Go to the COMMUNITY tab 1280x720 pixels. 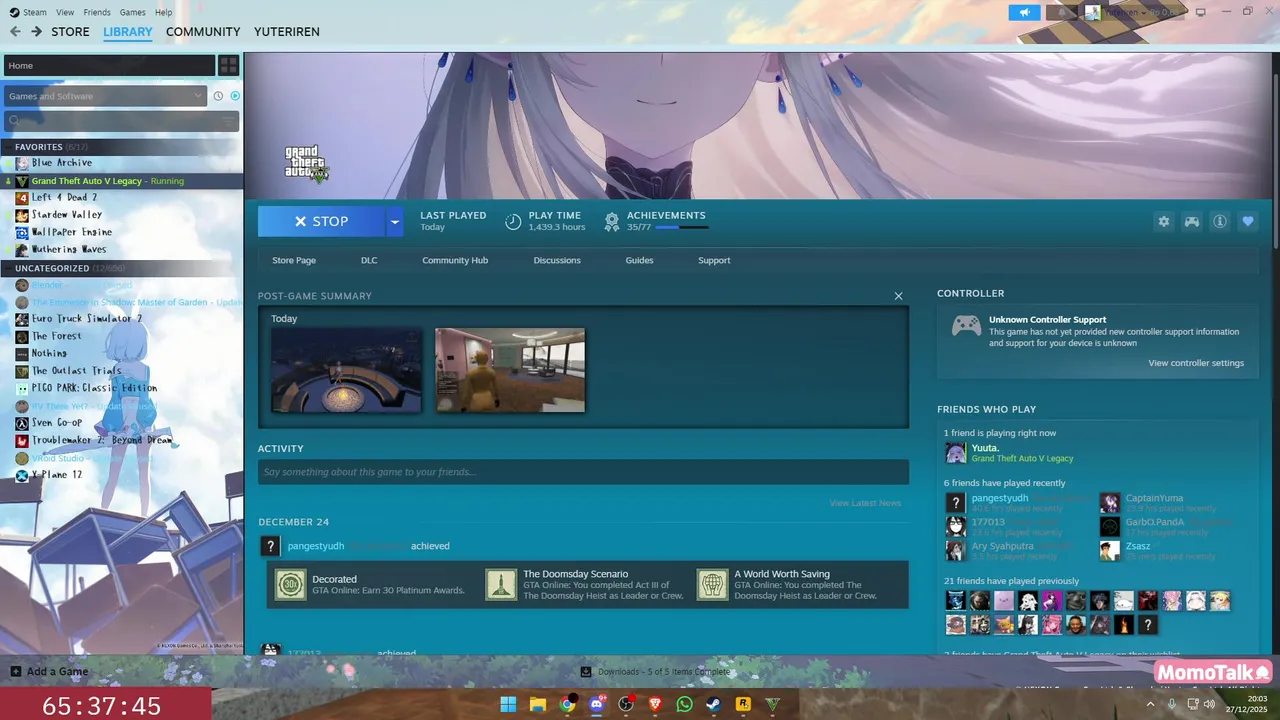click(x=203, y=32)
